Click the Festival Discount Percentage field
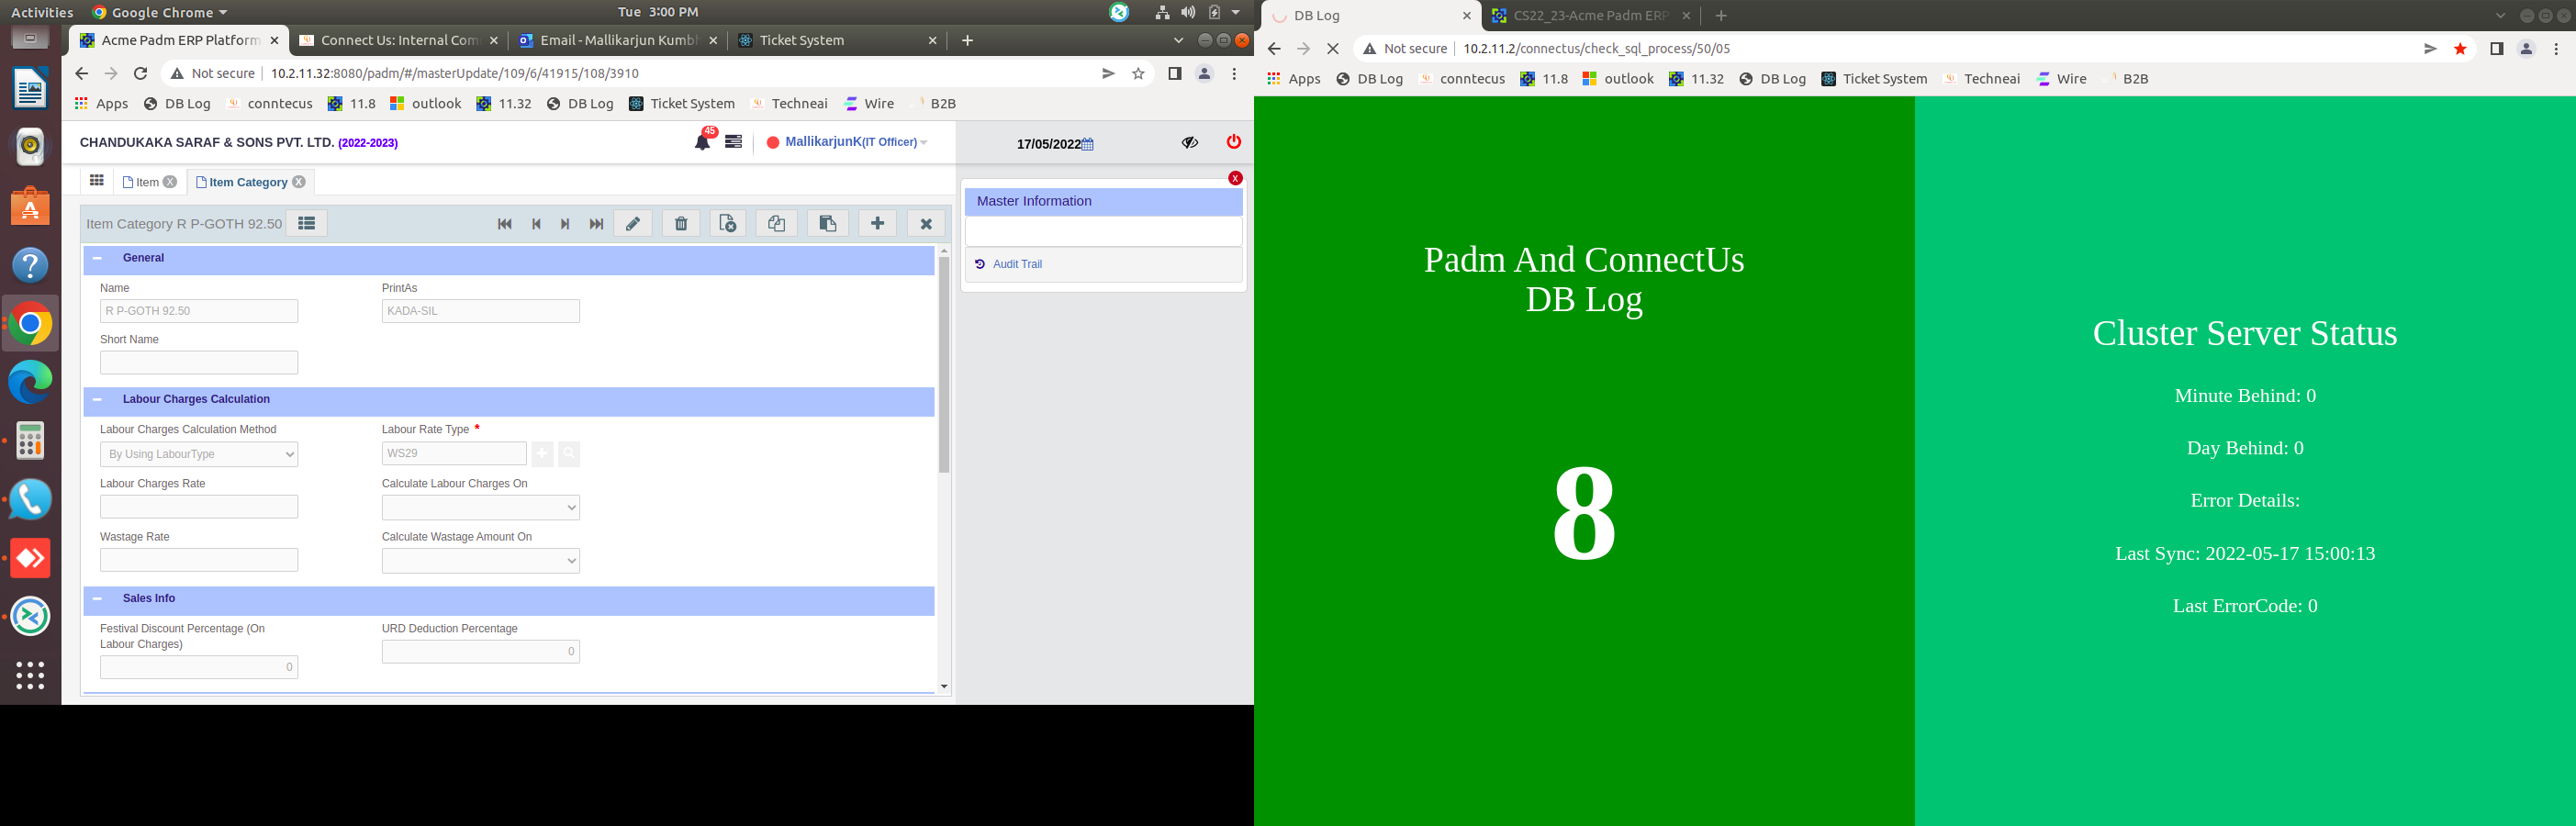The width and height of the screenshot is (2576, 826). coord(199,667)
